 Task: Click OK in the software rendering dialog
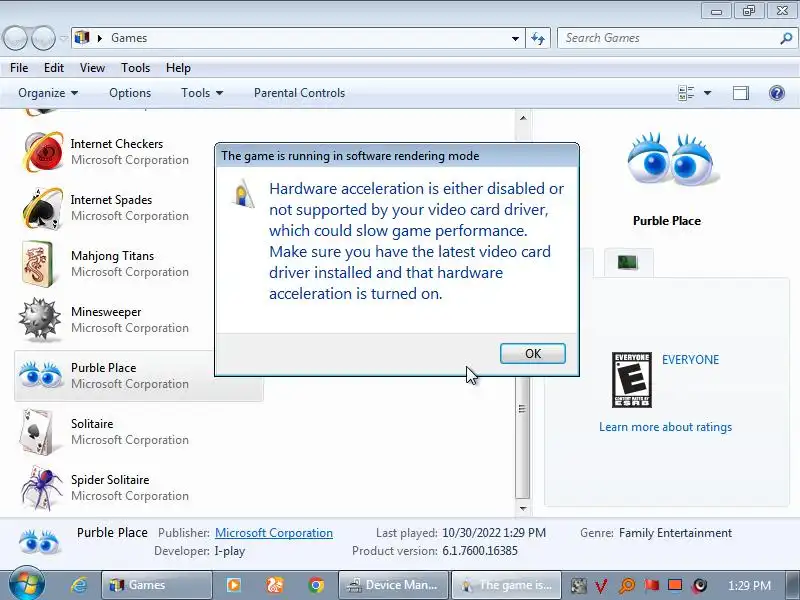click(533, 354)
